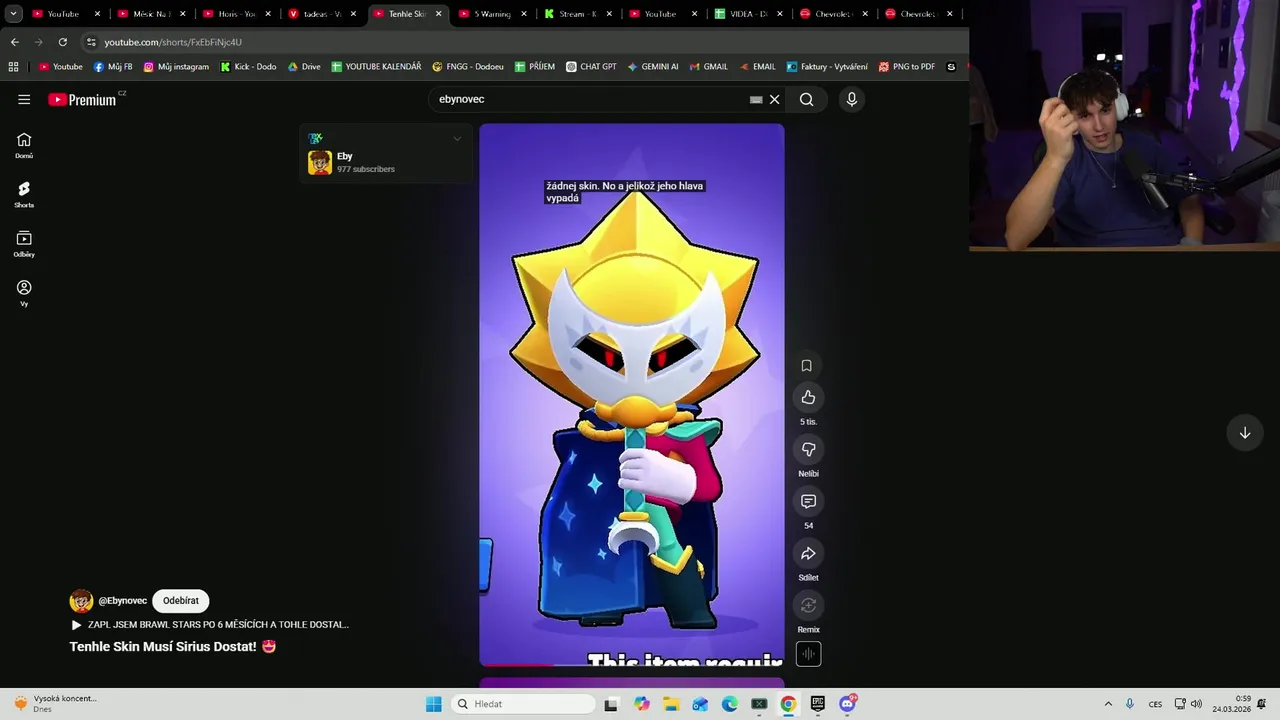Run search with the magnifier button
Screen dimensions: 1280x720
click(806, 99)
